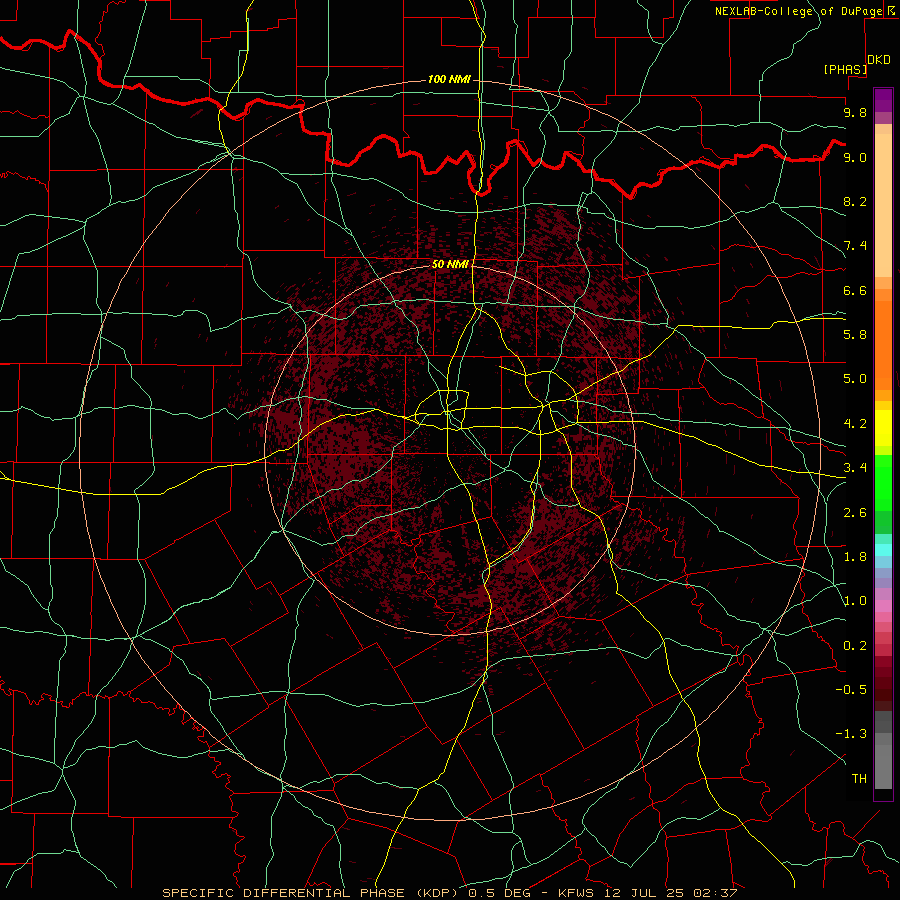The image size is (900, 900).
Task: Click the 50 NMI range ring label
Action: click(x=450, y=264)
